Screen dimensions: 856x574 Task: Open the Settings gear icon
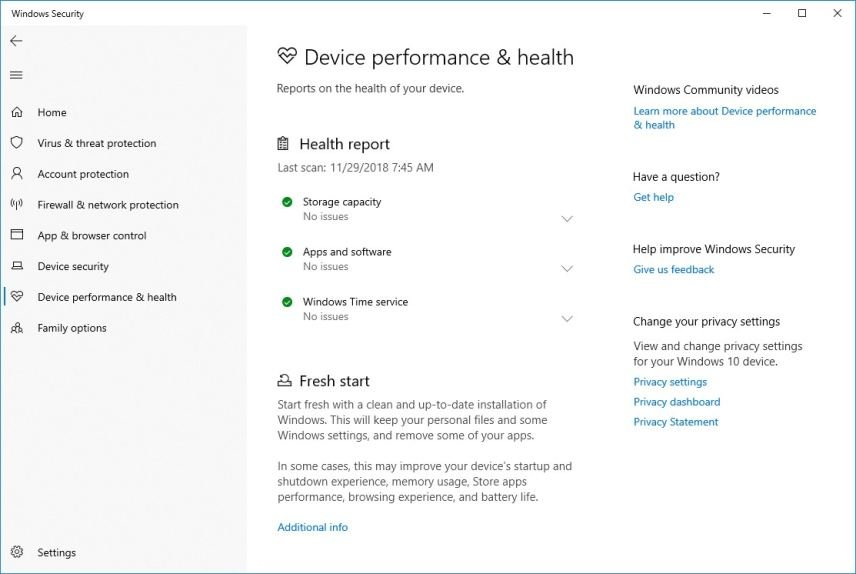point(17,552)
